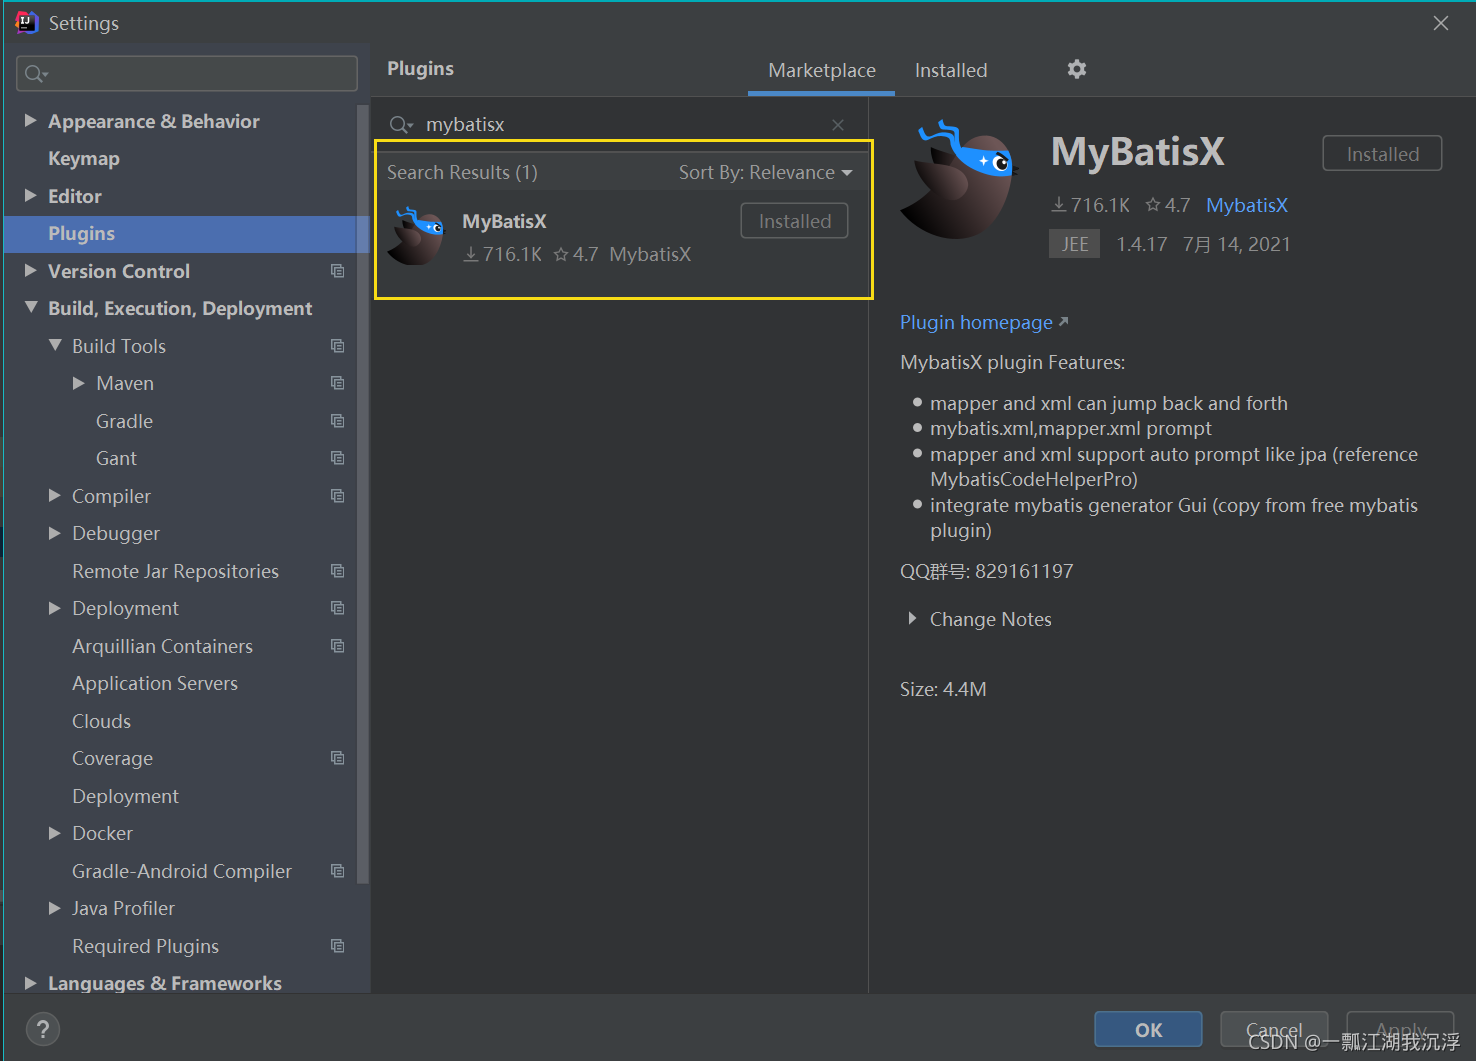Select Required Plugins item
Image resolution: width=1476 pixels, height=1061 pixels.
(145, 946)
